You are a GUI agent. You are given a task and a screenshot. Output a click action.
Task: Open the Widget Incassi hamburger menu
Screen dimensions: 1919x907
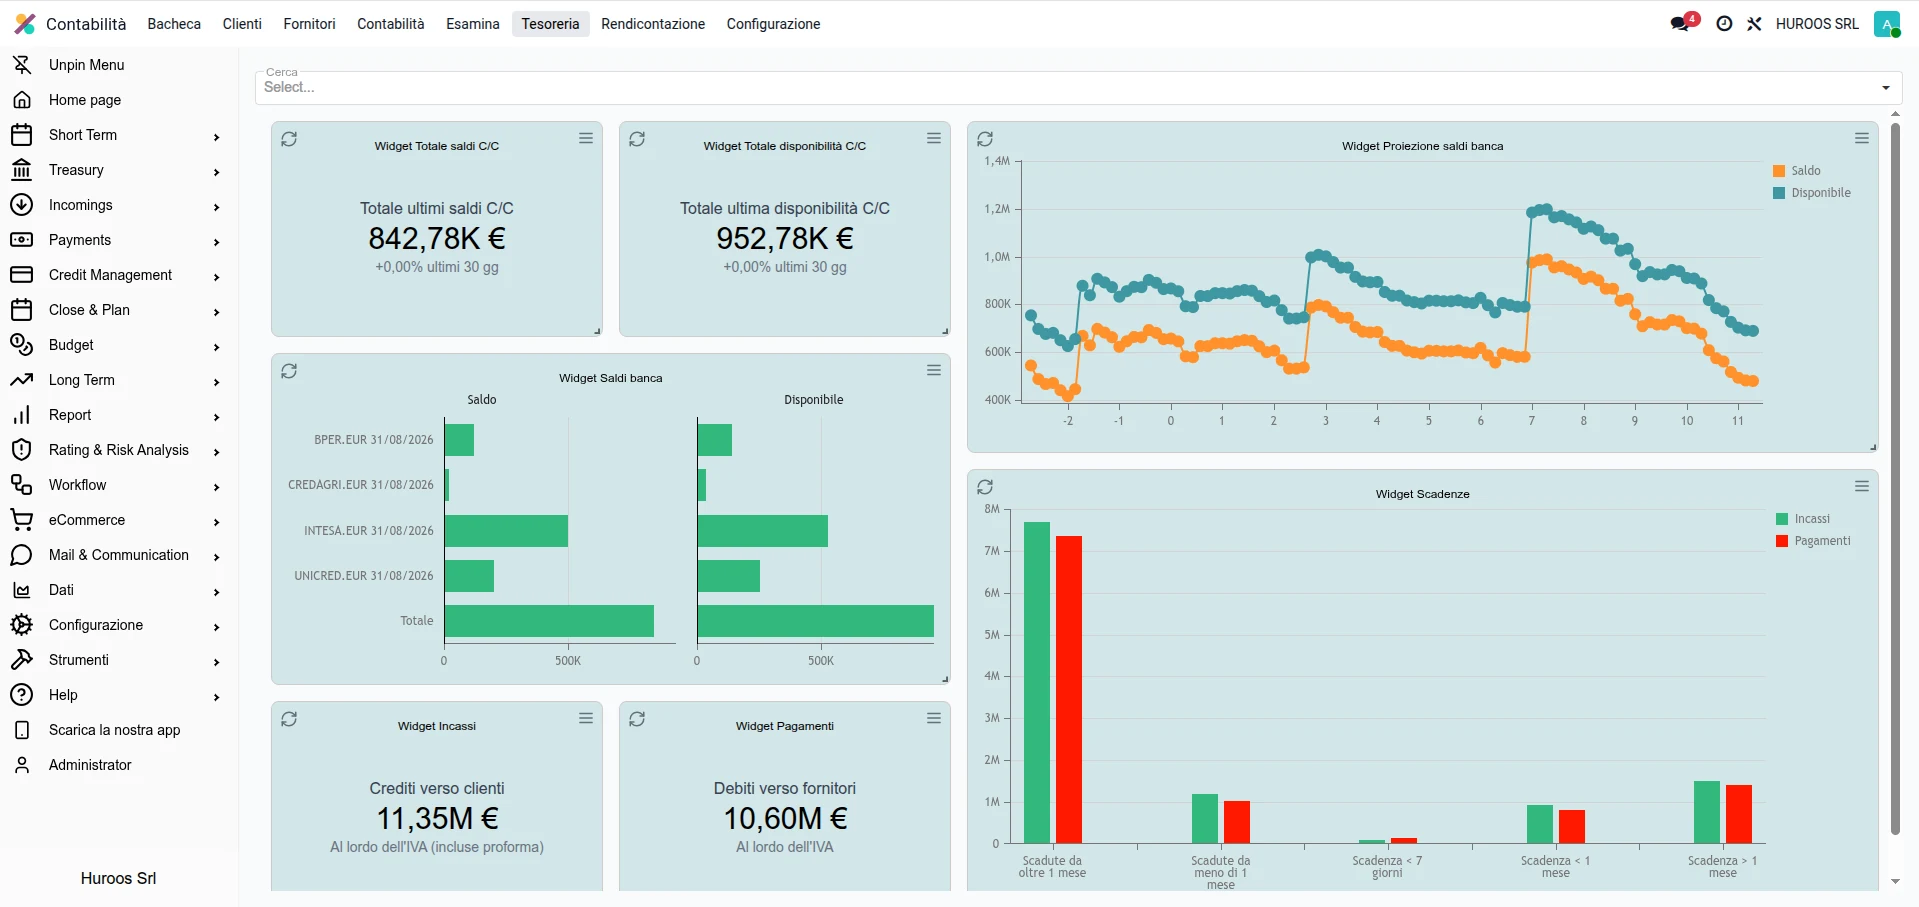[586, 718]
